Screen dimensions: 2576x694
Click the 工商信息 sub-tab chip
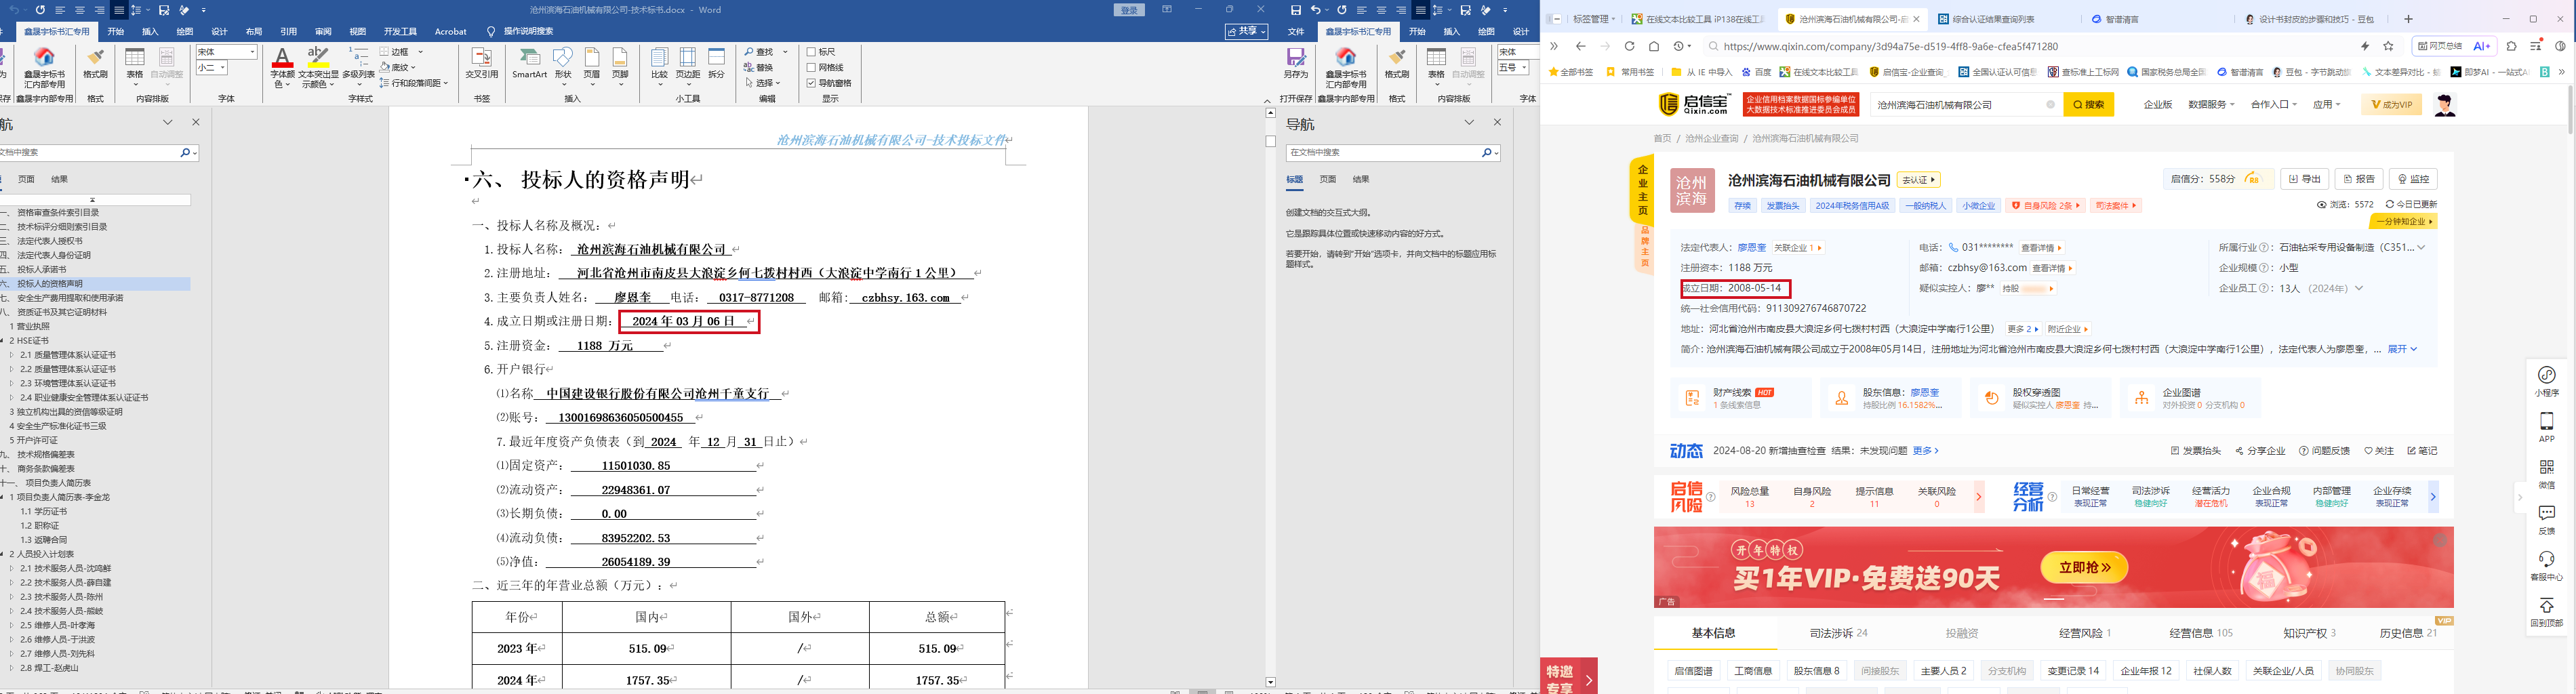[1753, 671]
